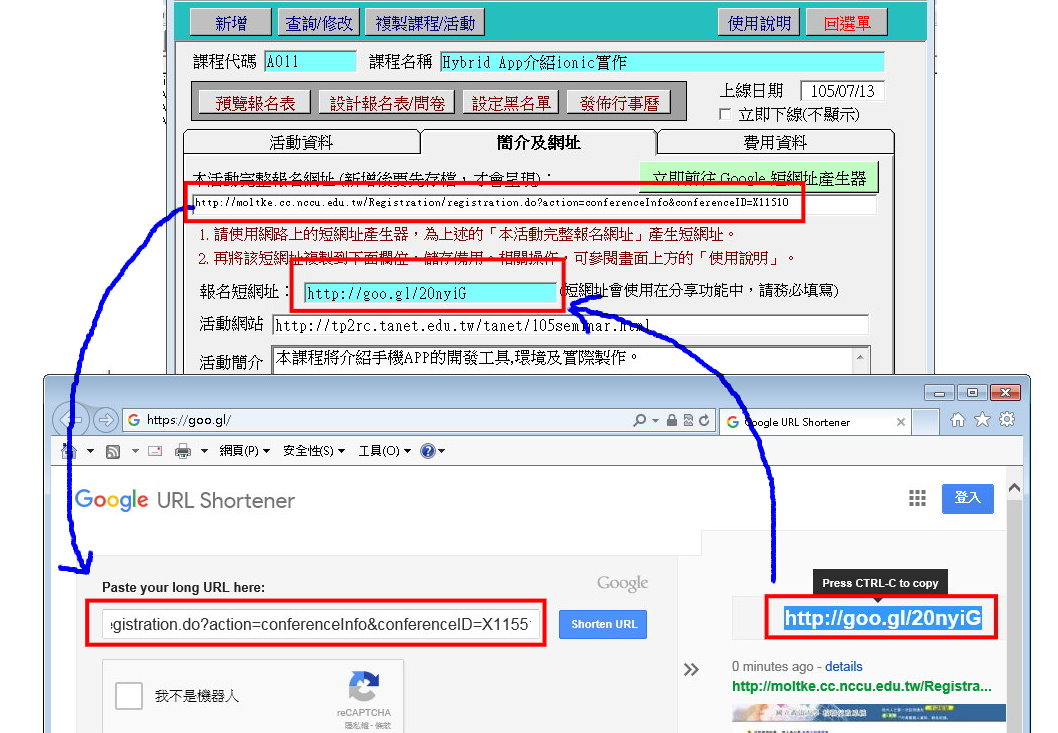The width and height of the screenshot is (1058, 733).
Task: Click the read mail icon
Action: 155,451
